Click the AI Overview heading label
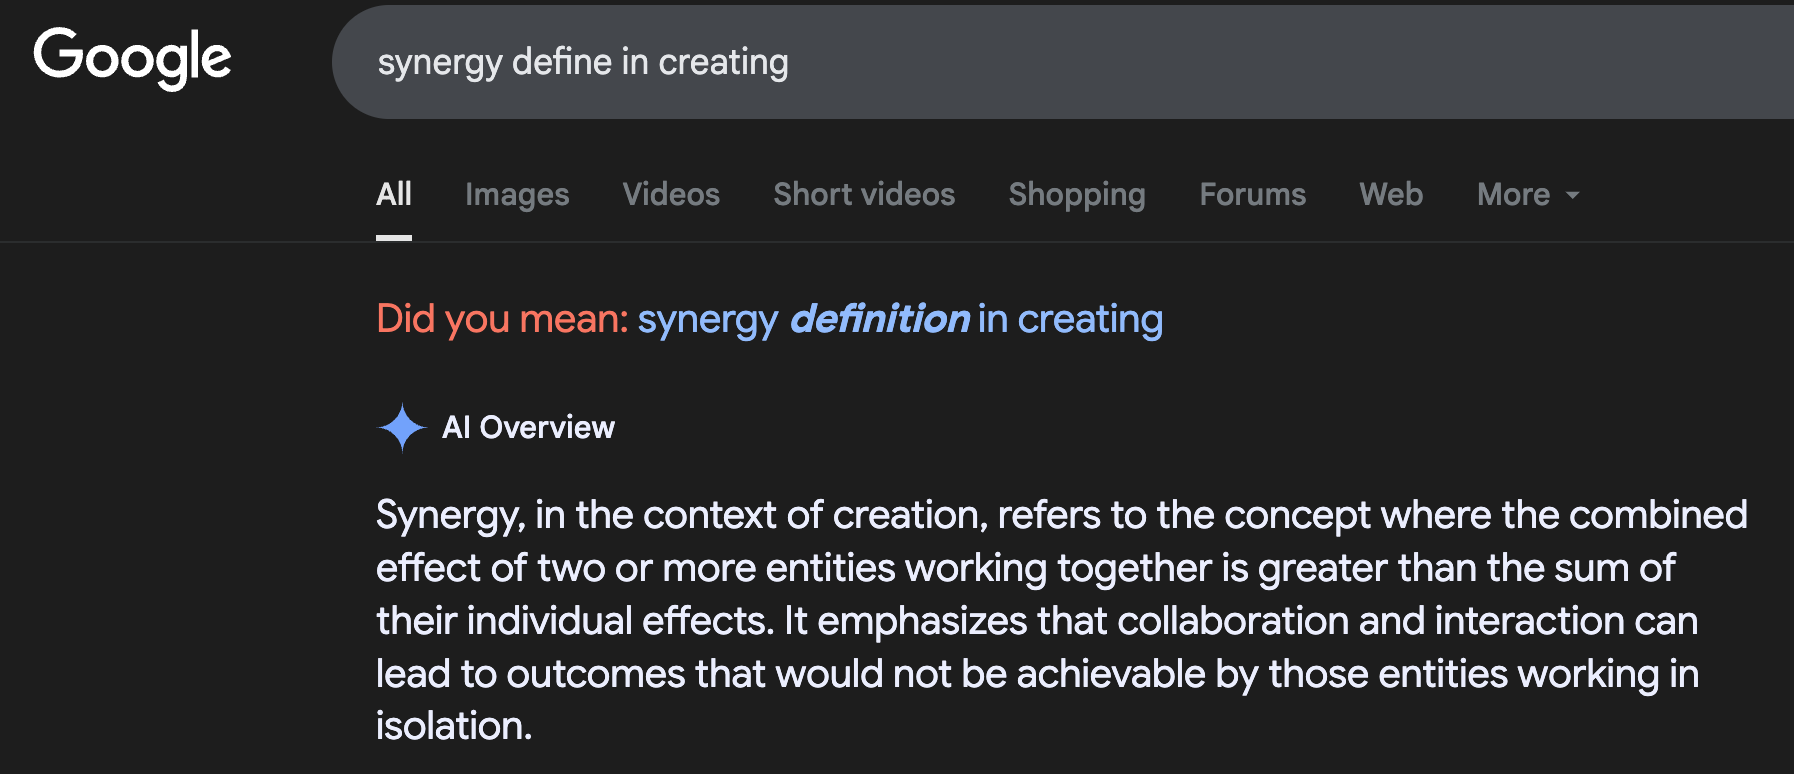This screenshot has height=774, width=1794. click(x=528, y=427)
